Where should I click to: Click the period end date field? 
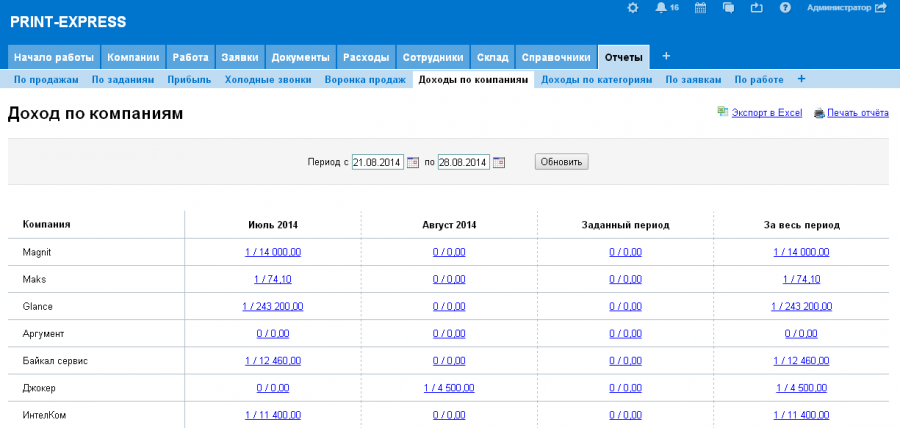464,162
